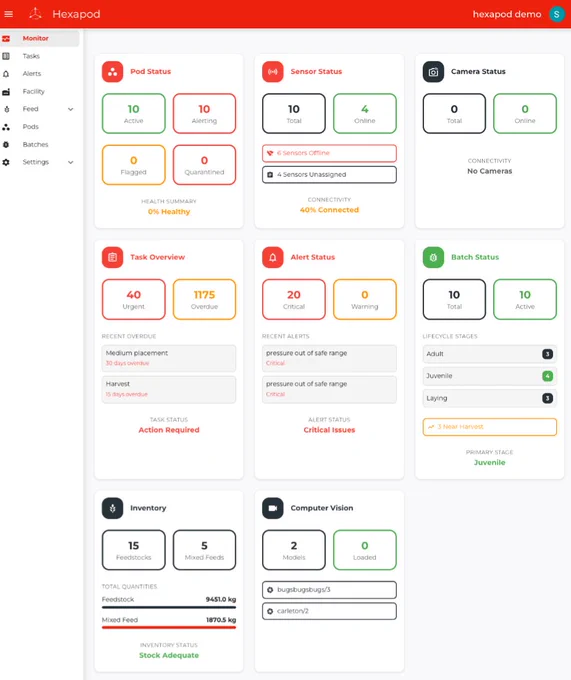The width and height of the screenshot is (571, 680).
Task: Click the sensors unassigned icon
Action: (270, 175)
